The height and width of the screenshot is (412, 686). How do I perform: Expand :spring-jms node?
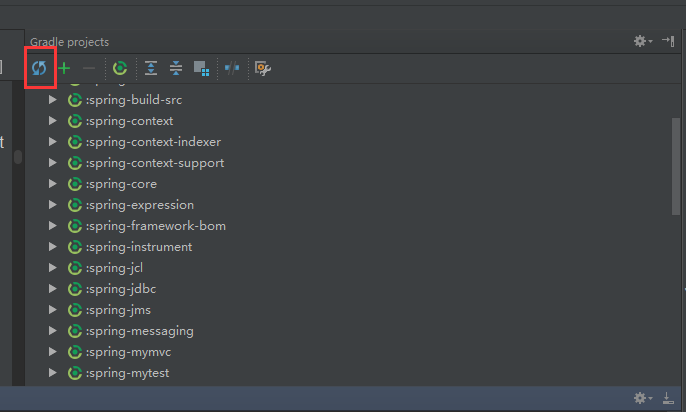(52, 310)
